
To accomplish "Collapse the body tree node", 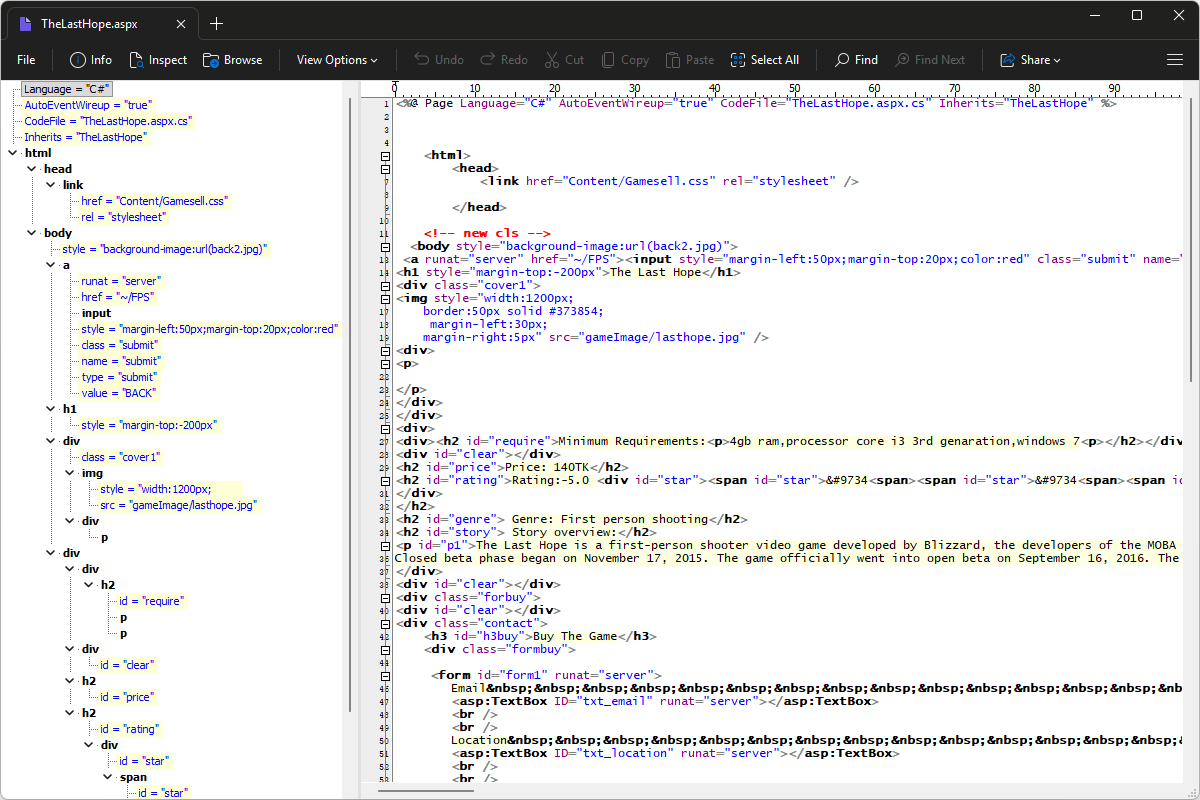I will 32,233.
